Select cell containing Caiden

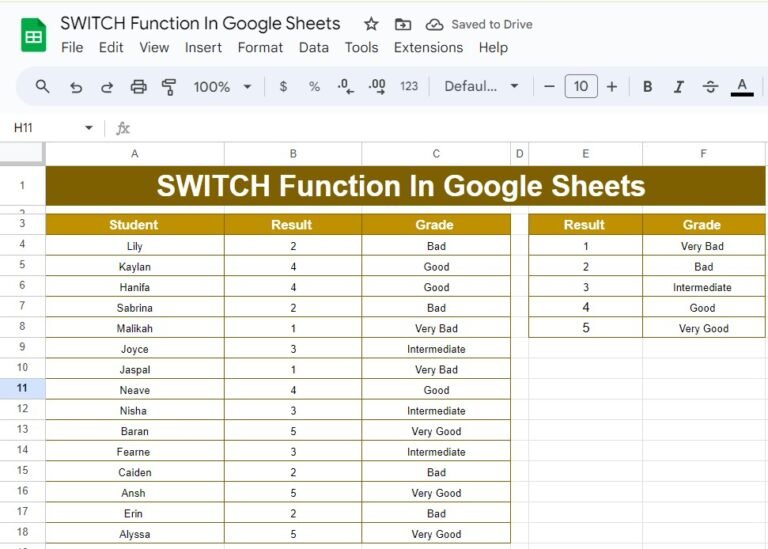point(135,472)
